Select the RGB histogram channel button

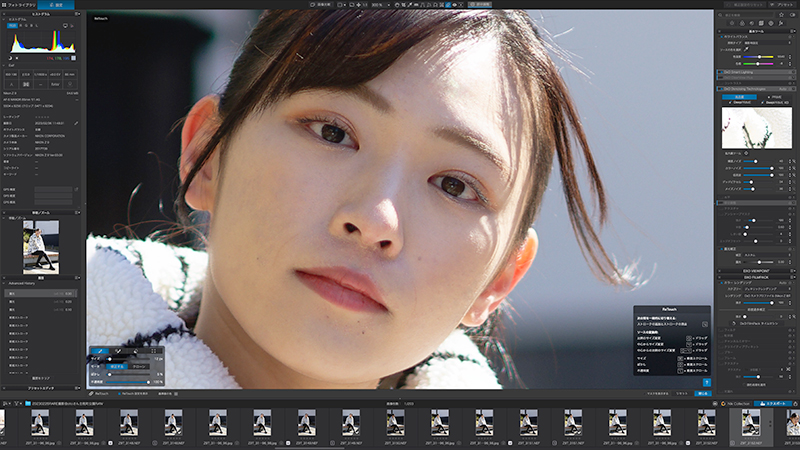coord(12,25)
